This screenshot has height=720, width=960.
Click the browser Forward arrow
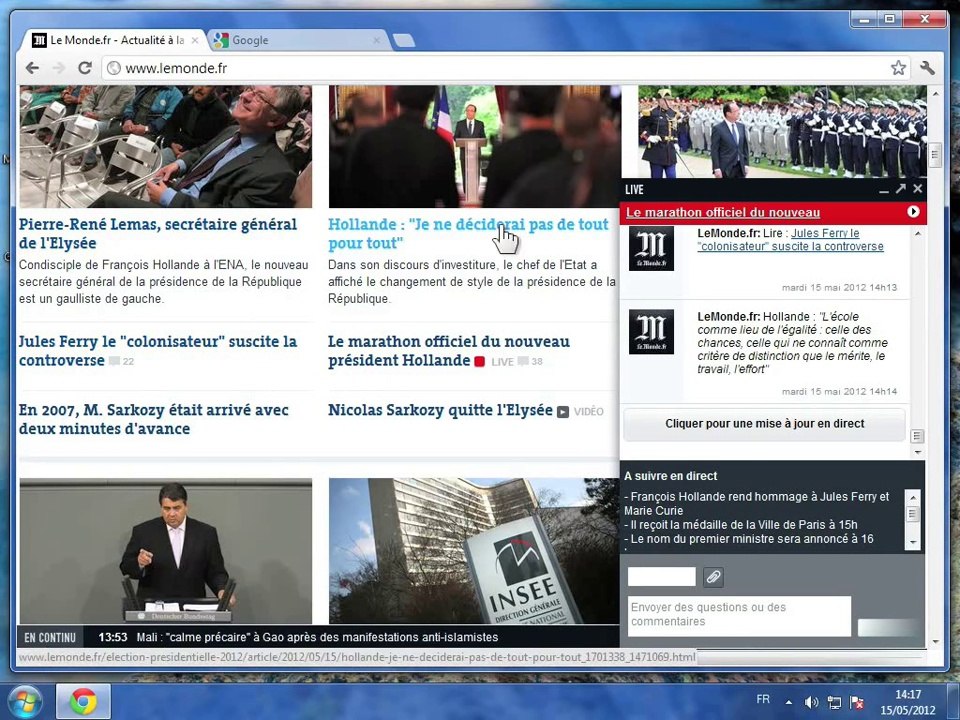[x=59, y=68]
